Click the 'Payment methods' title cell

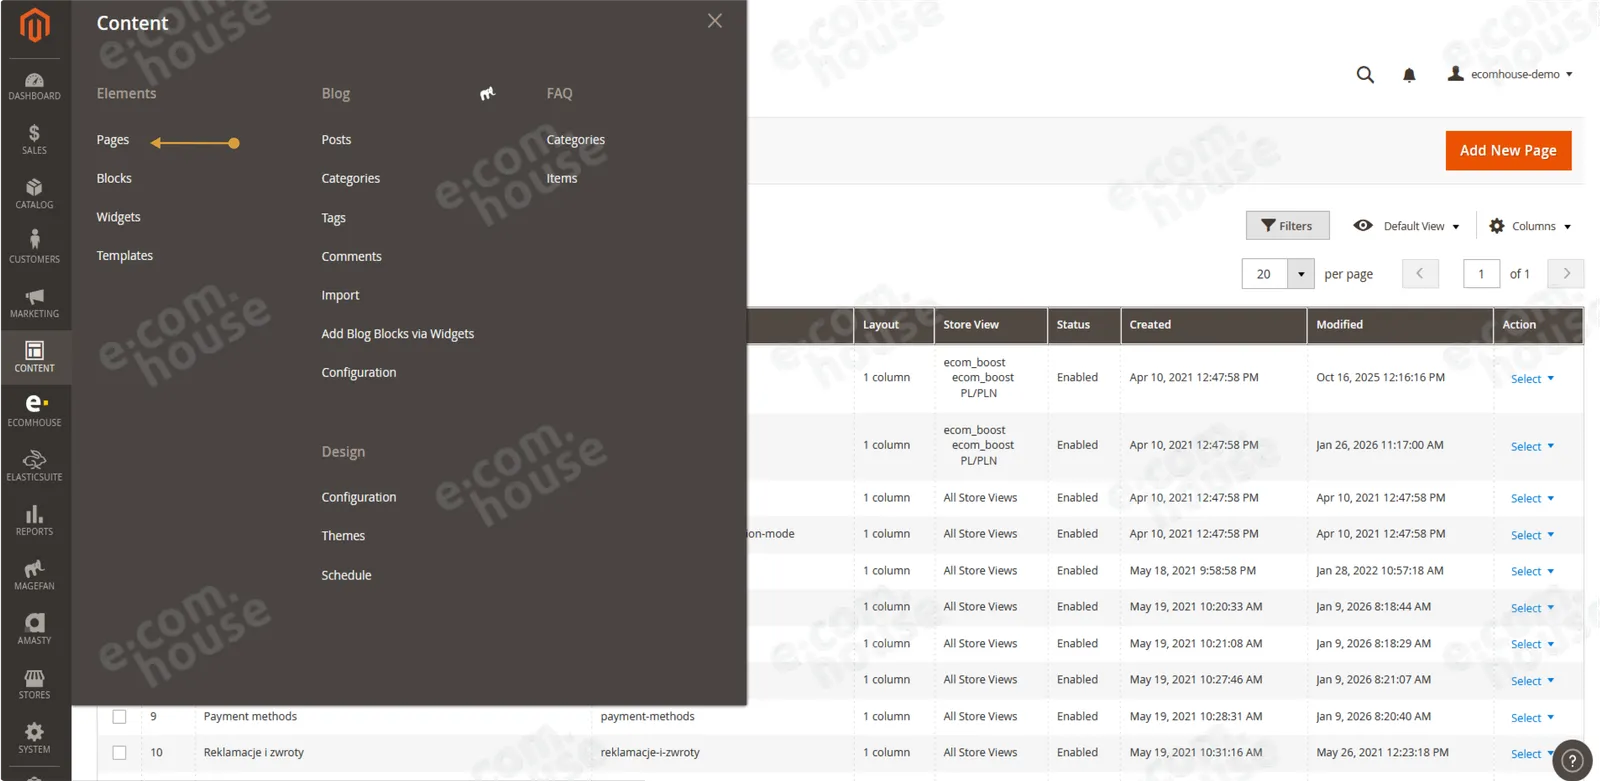(250, 716)
